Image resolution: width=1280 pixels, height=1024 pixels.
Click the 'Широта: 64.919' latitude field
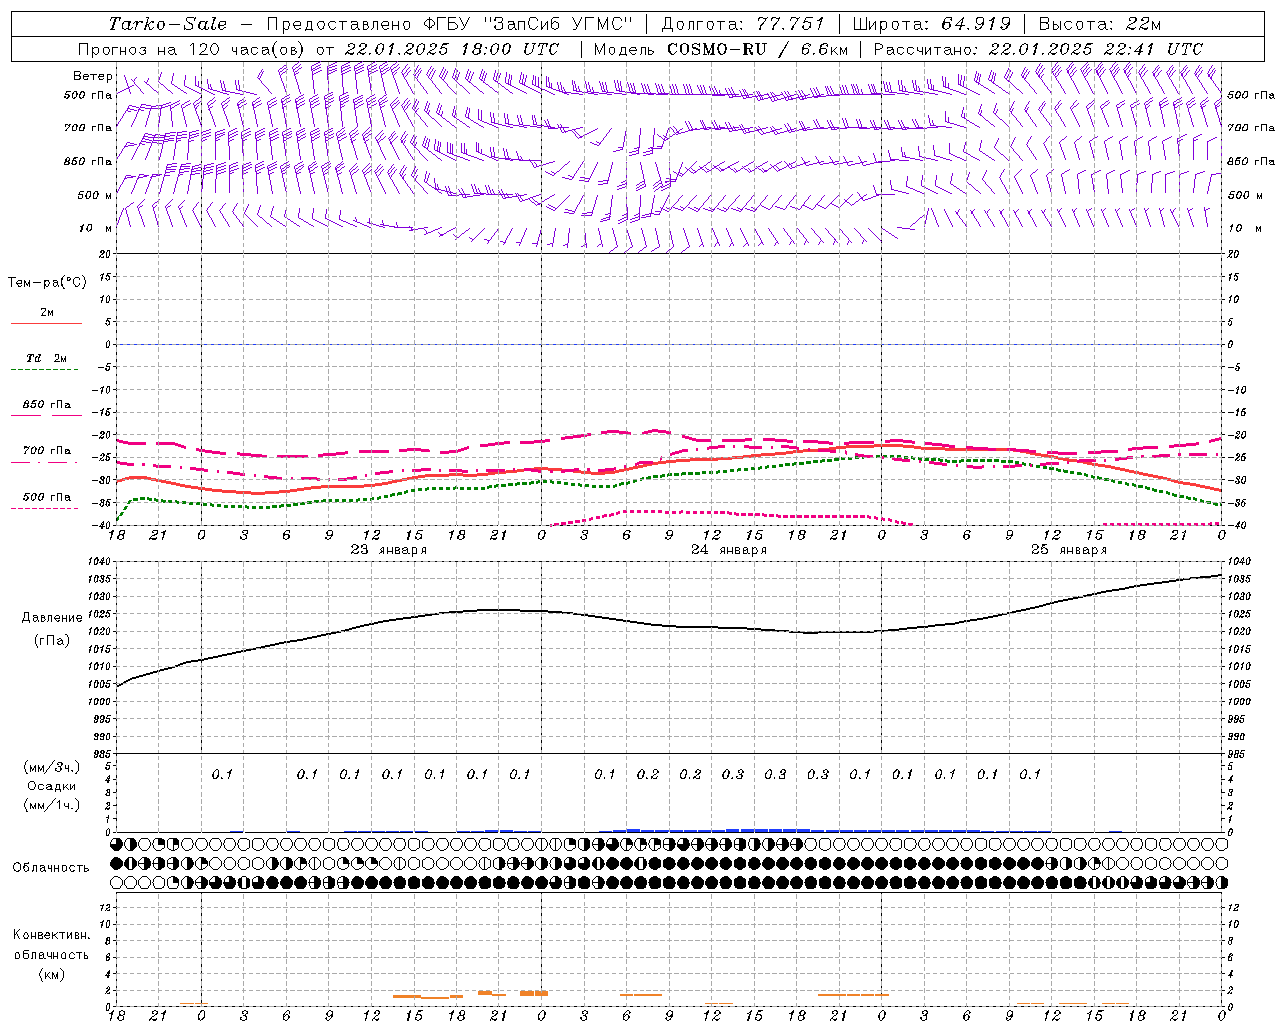click(932, 24)
